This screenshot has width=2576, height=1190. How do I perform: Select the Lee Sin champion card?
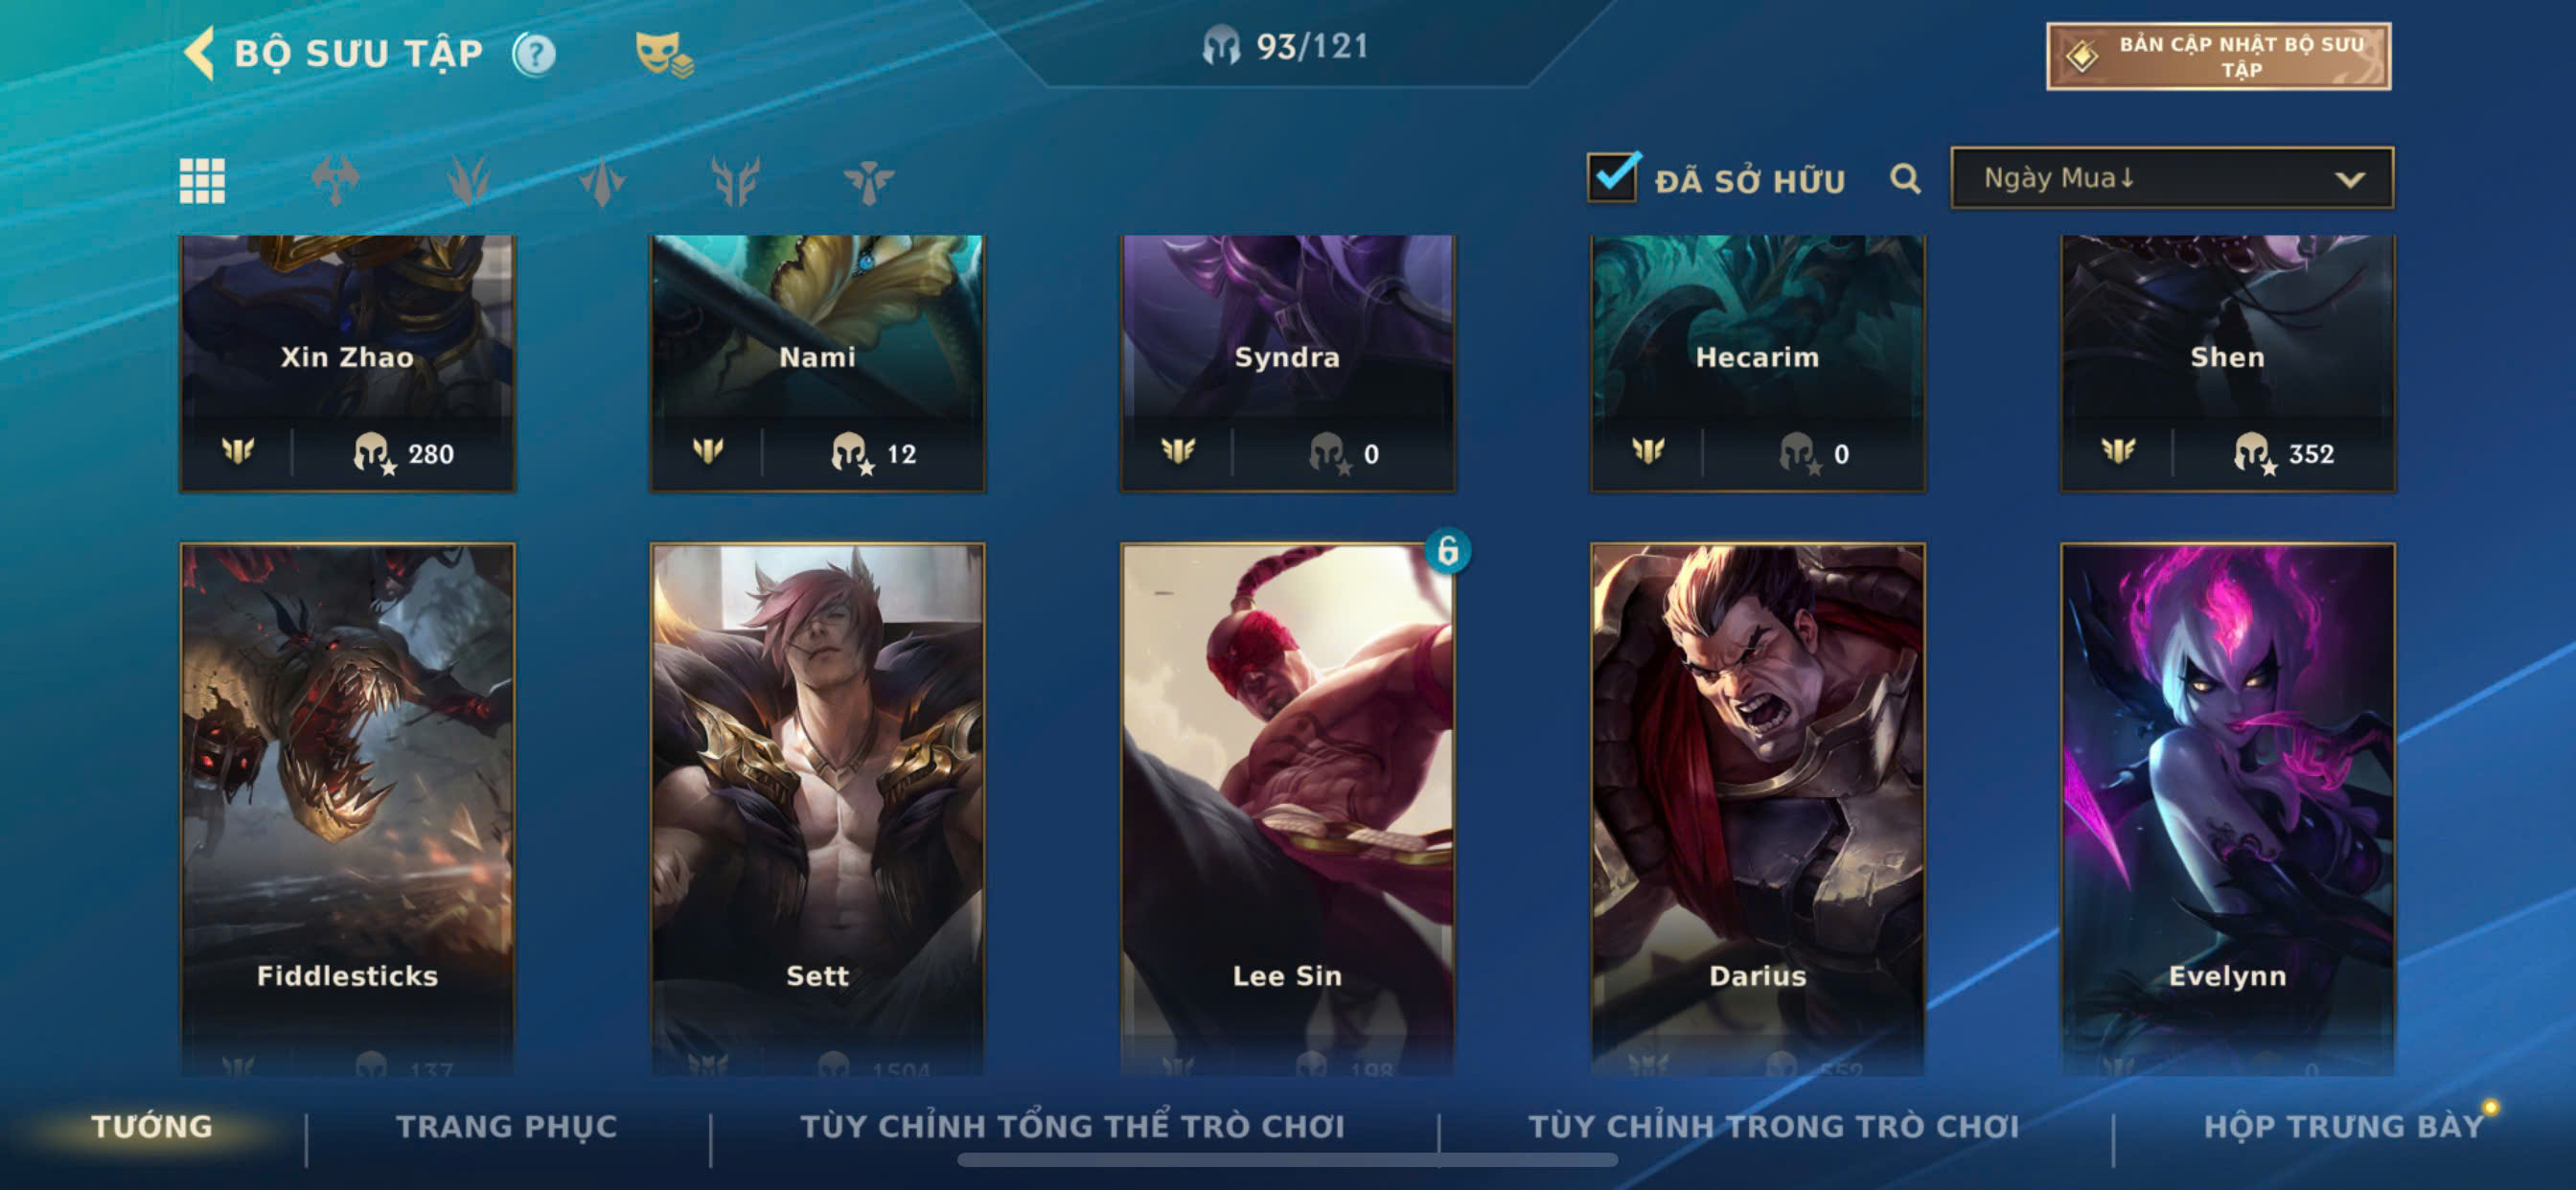[1288, 810]
